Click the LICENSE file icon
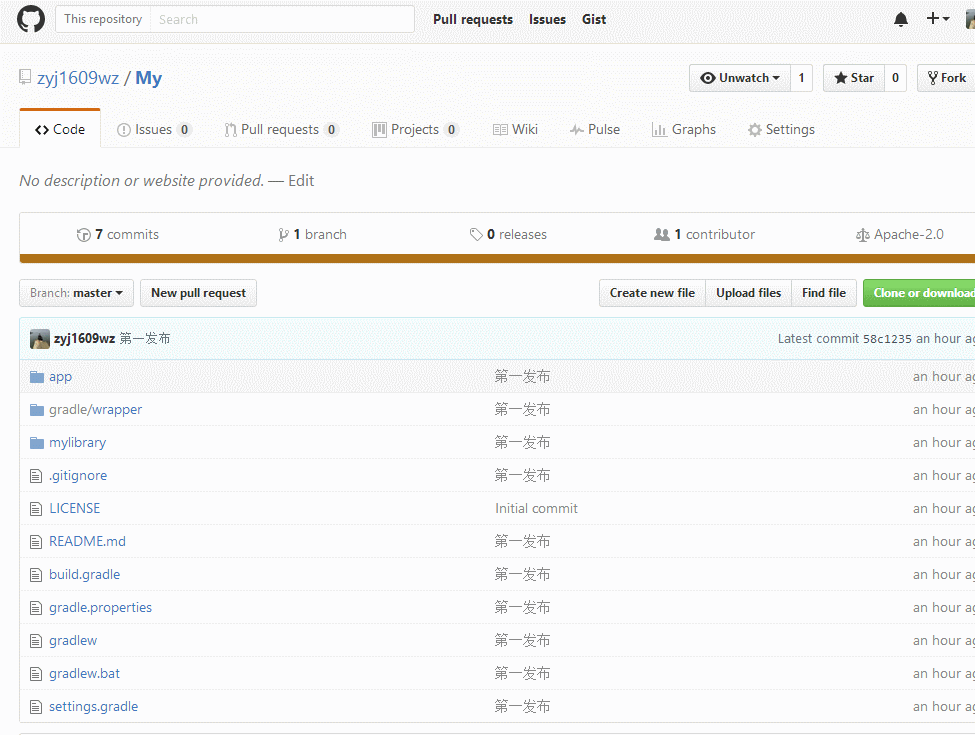975x735 pixels. (x=37, y=509)
